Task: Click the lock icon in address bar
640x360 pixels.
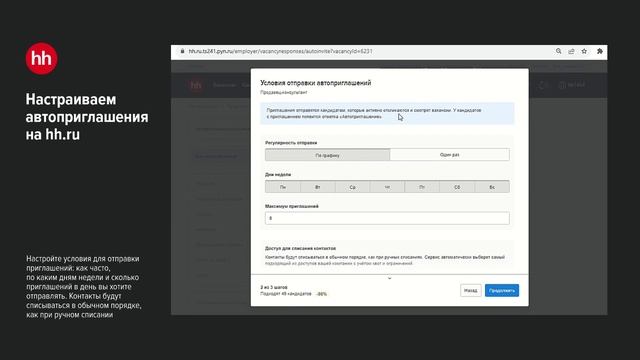Action: [182, 51]
